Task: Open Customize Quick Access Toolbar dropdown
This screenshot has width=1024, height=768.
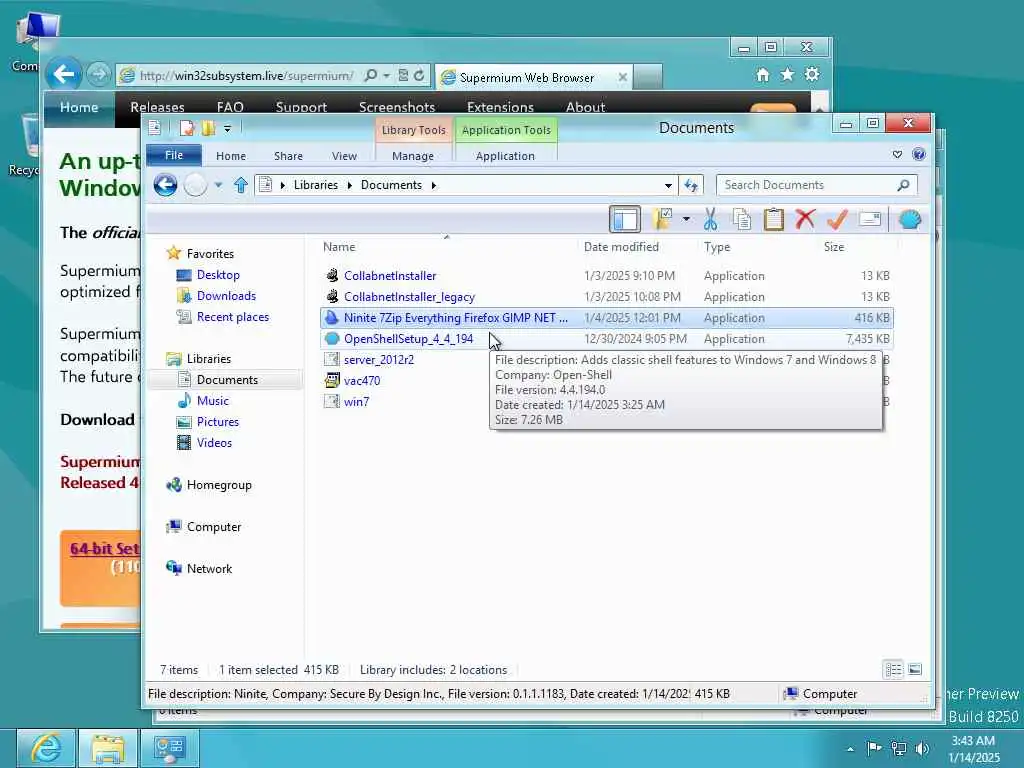Action: point(227,129)
